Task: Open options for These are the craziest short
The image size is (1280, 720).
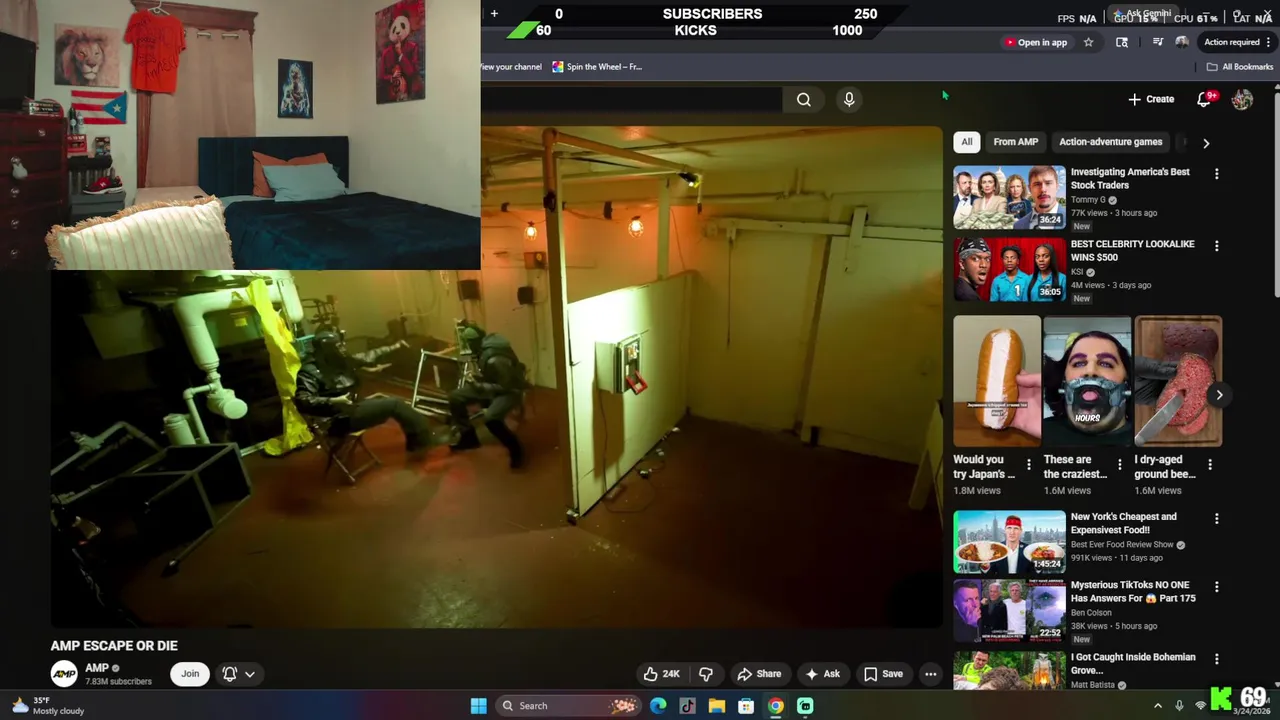Action: coord(1119,464)
